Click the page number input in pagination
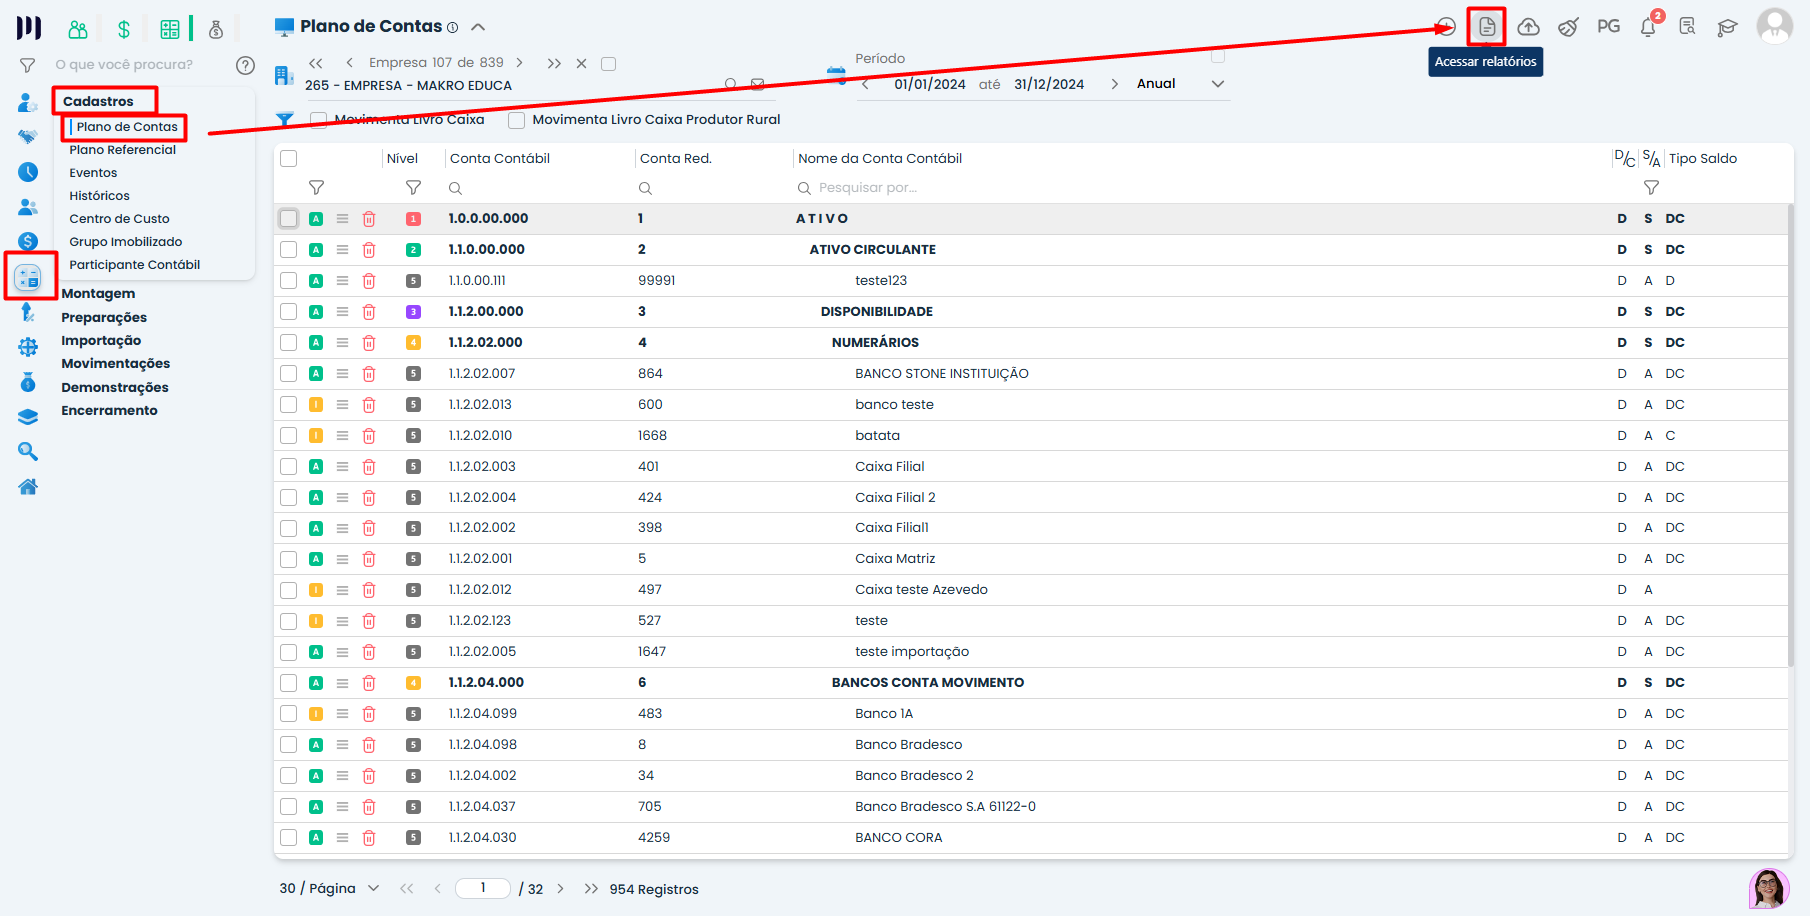The height and width of the screenshot is (916, 1810). click(483, 889)
